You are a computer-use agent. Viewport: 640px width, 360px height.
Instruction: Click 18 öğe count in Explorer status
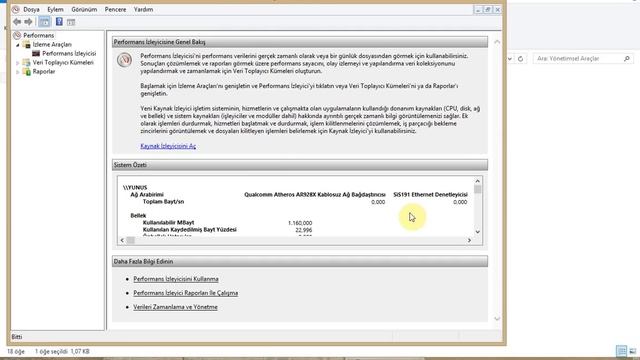tap(16, 351)
